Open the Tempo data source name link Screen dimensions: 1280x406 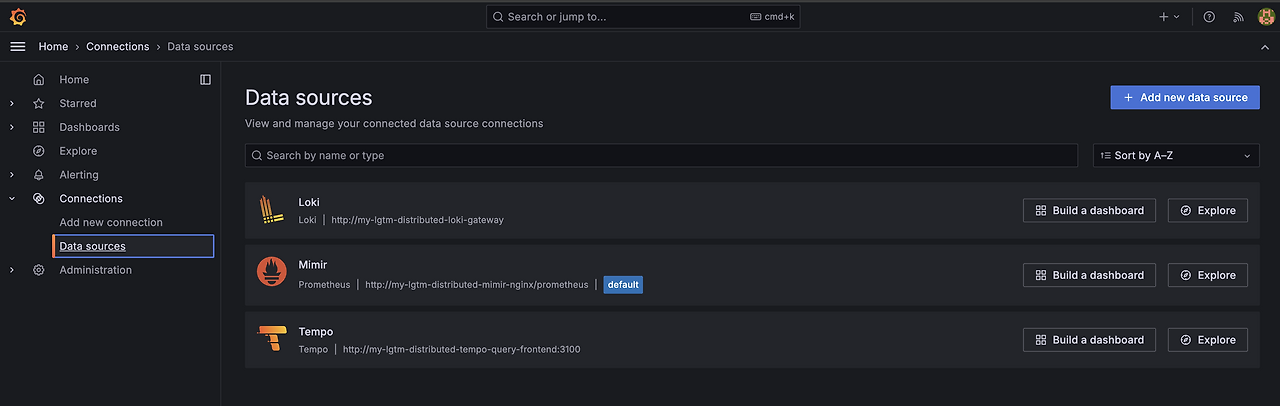click(x=316, y=331)
